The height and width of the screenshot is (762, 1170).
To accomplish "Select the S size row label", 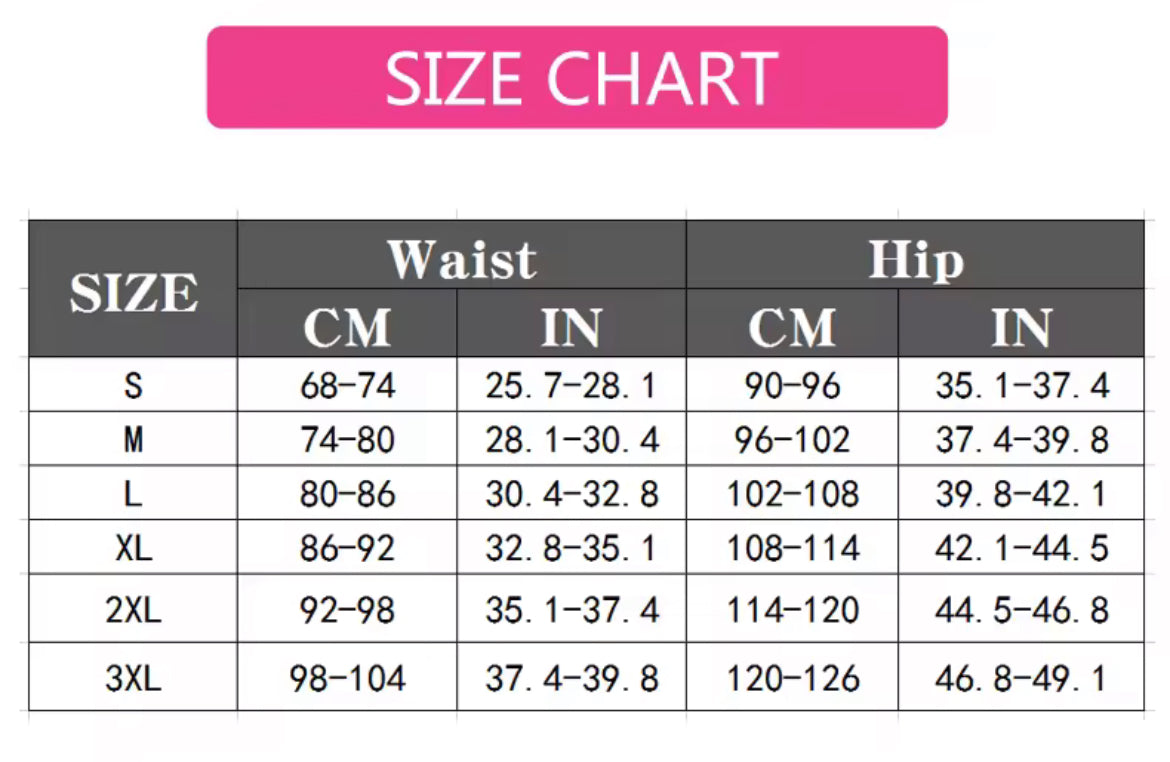I will 133,386.
